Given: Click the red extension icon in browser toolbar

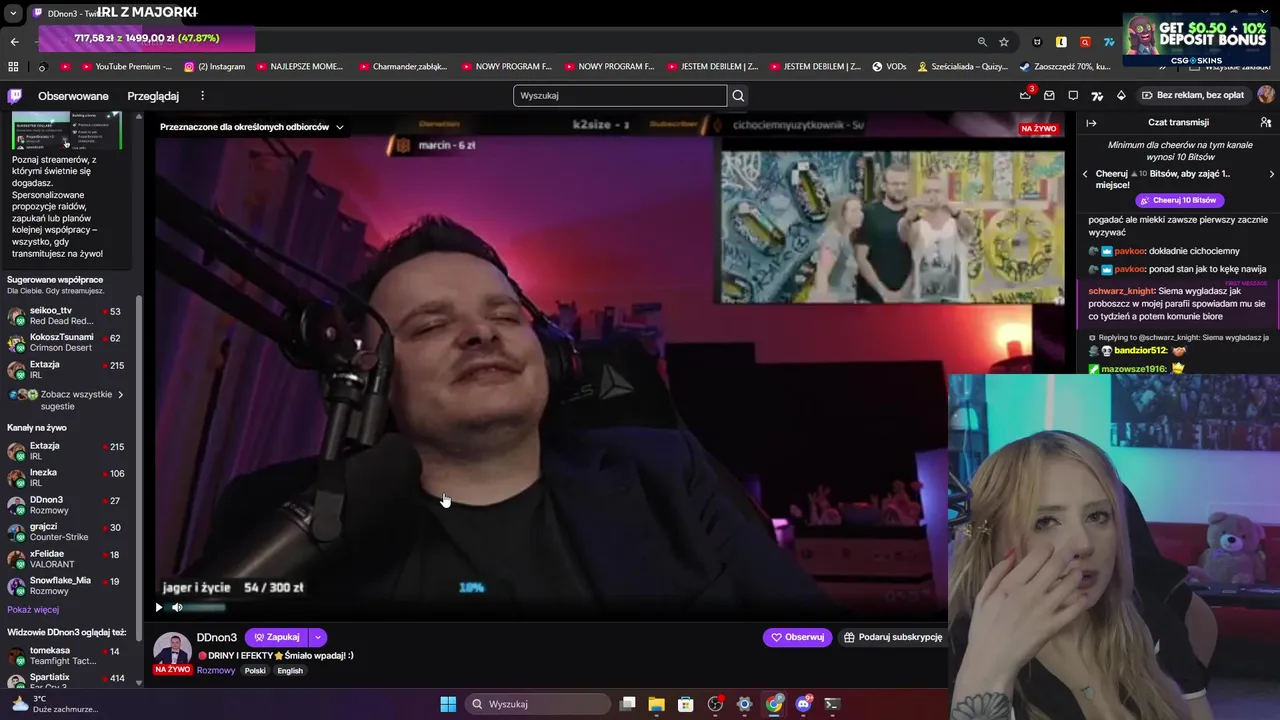Looking at the screenshot, I should [x=1085, y=42].
